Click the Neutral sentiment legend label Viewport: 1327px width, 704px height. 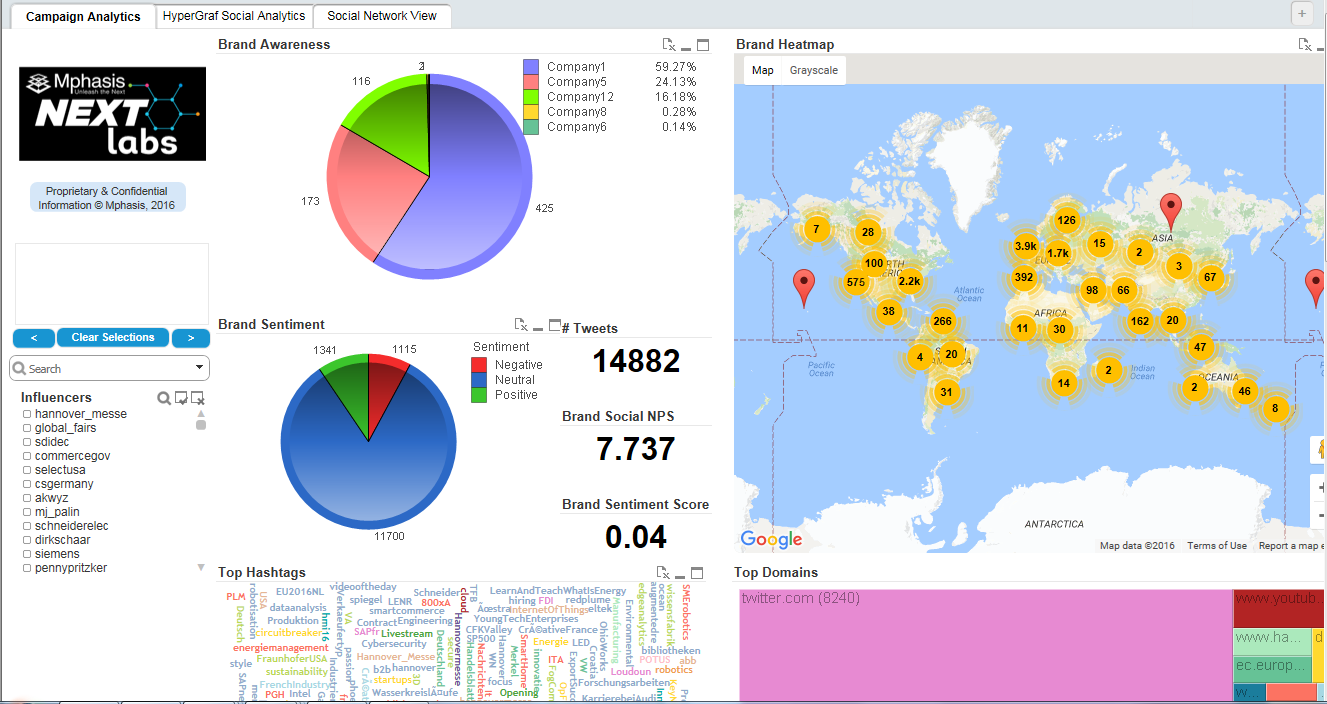click(515, 380)
